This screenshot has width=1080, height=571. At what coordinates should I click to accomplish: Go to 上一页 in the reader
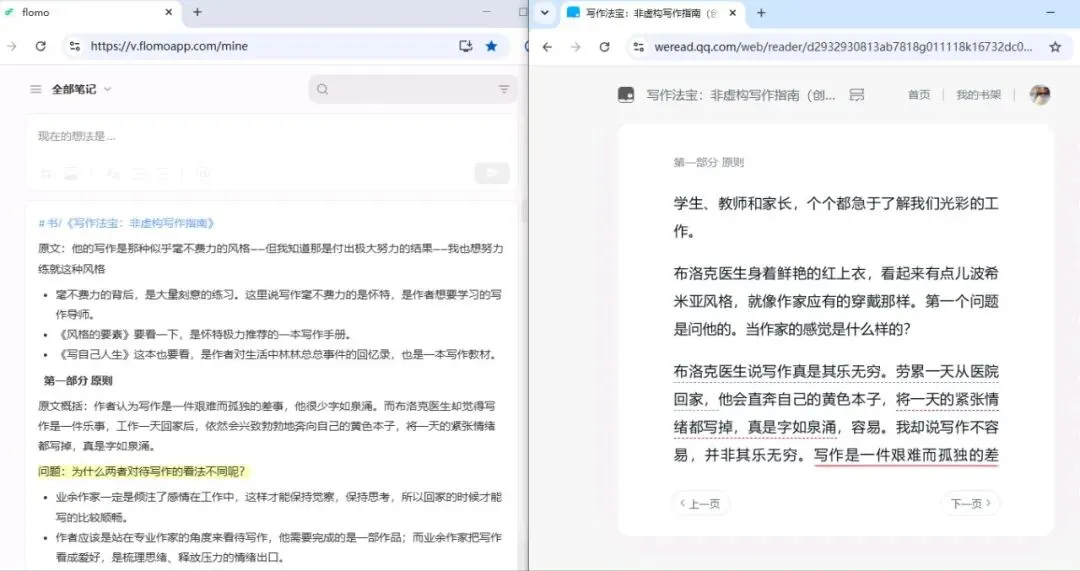[700, 503]
